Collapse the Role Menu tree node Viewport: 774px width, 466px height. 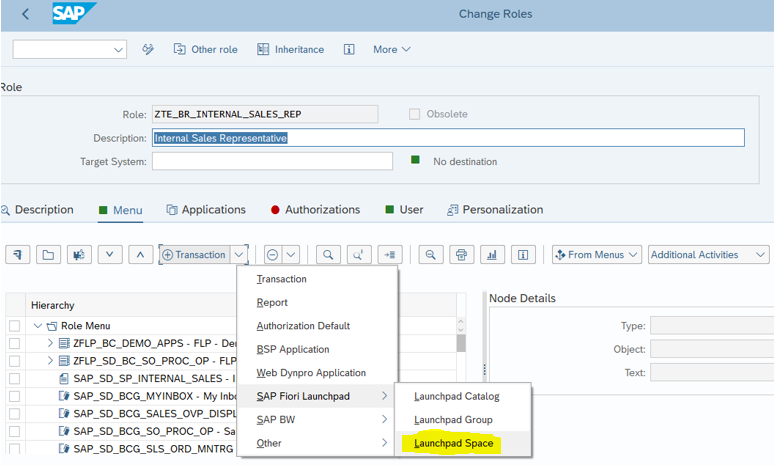[37, 326]
